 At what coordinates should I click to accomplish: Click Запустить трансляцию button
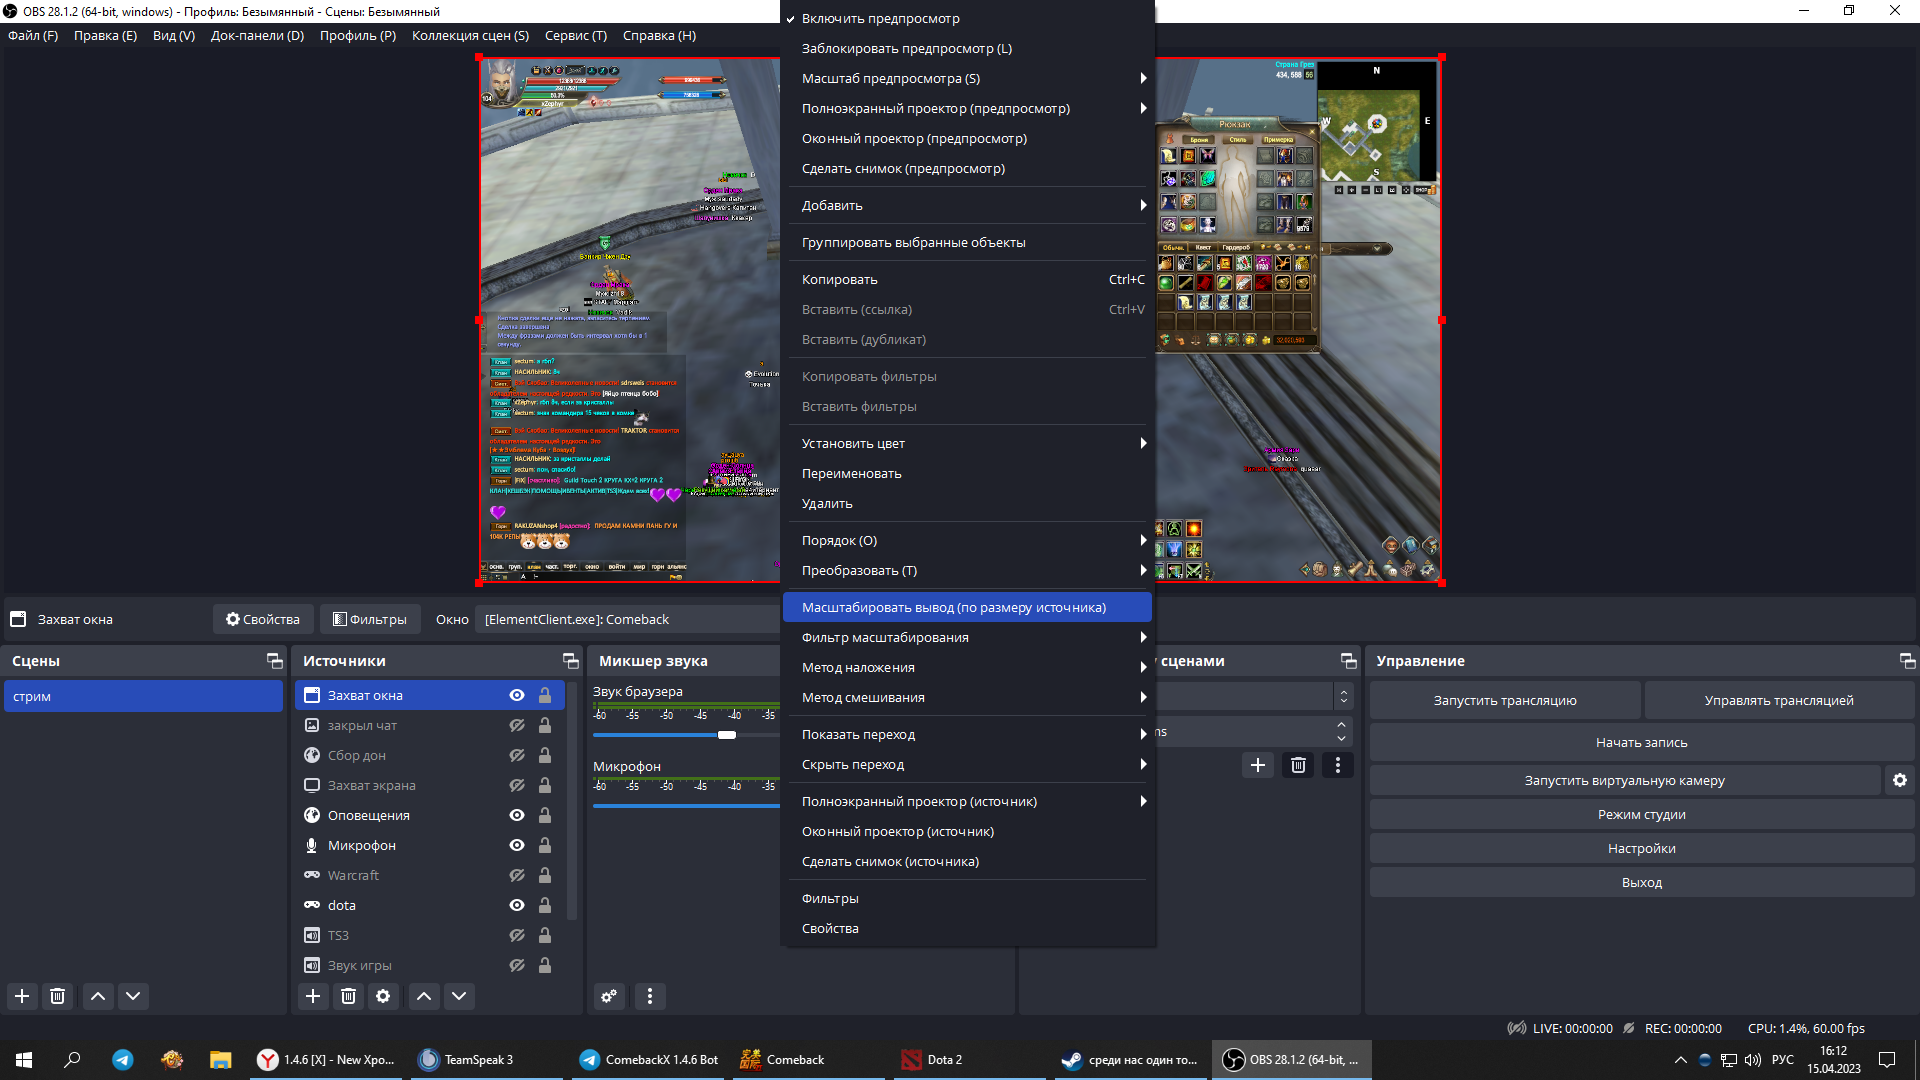coord(1504,700)
